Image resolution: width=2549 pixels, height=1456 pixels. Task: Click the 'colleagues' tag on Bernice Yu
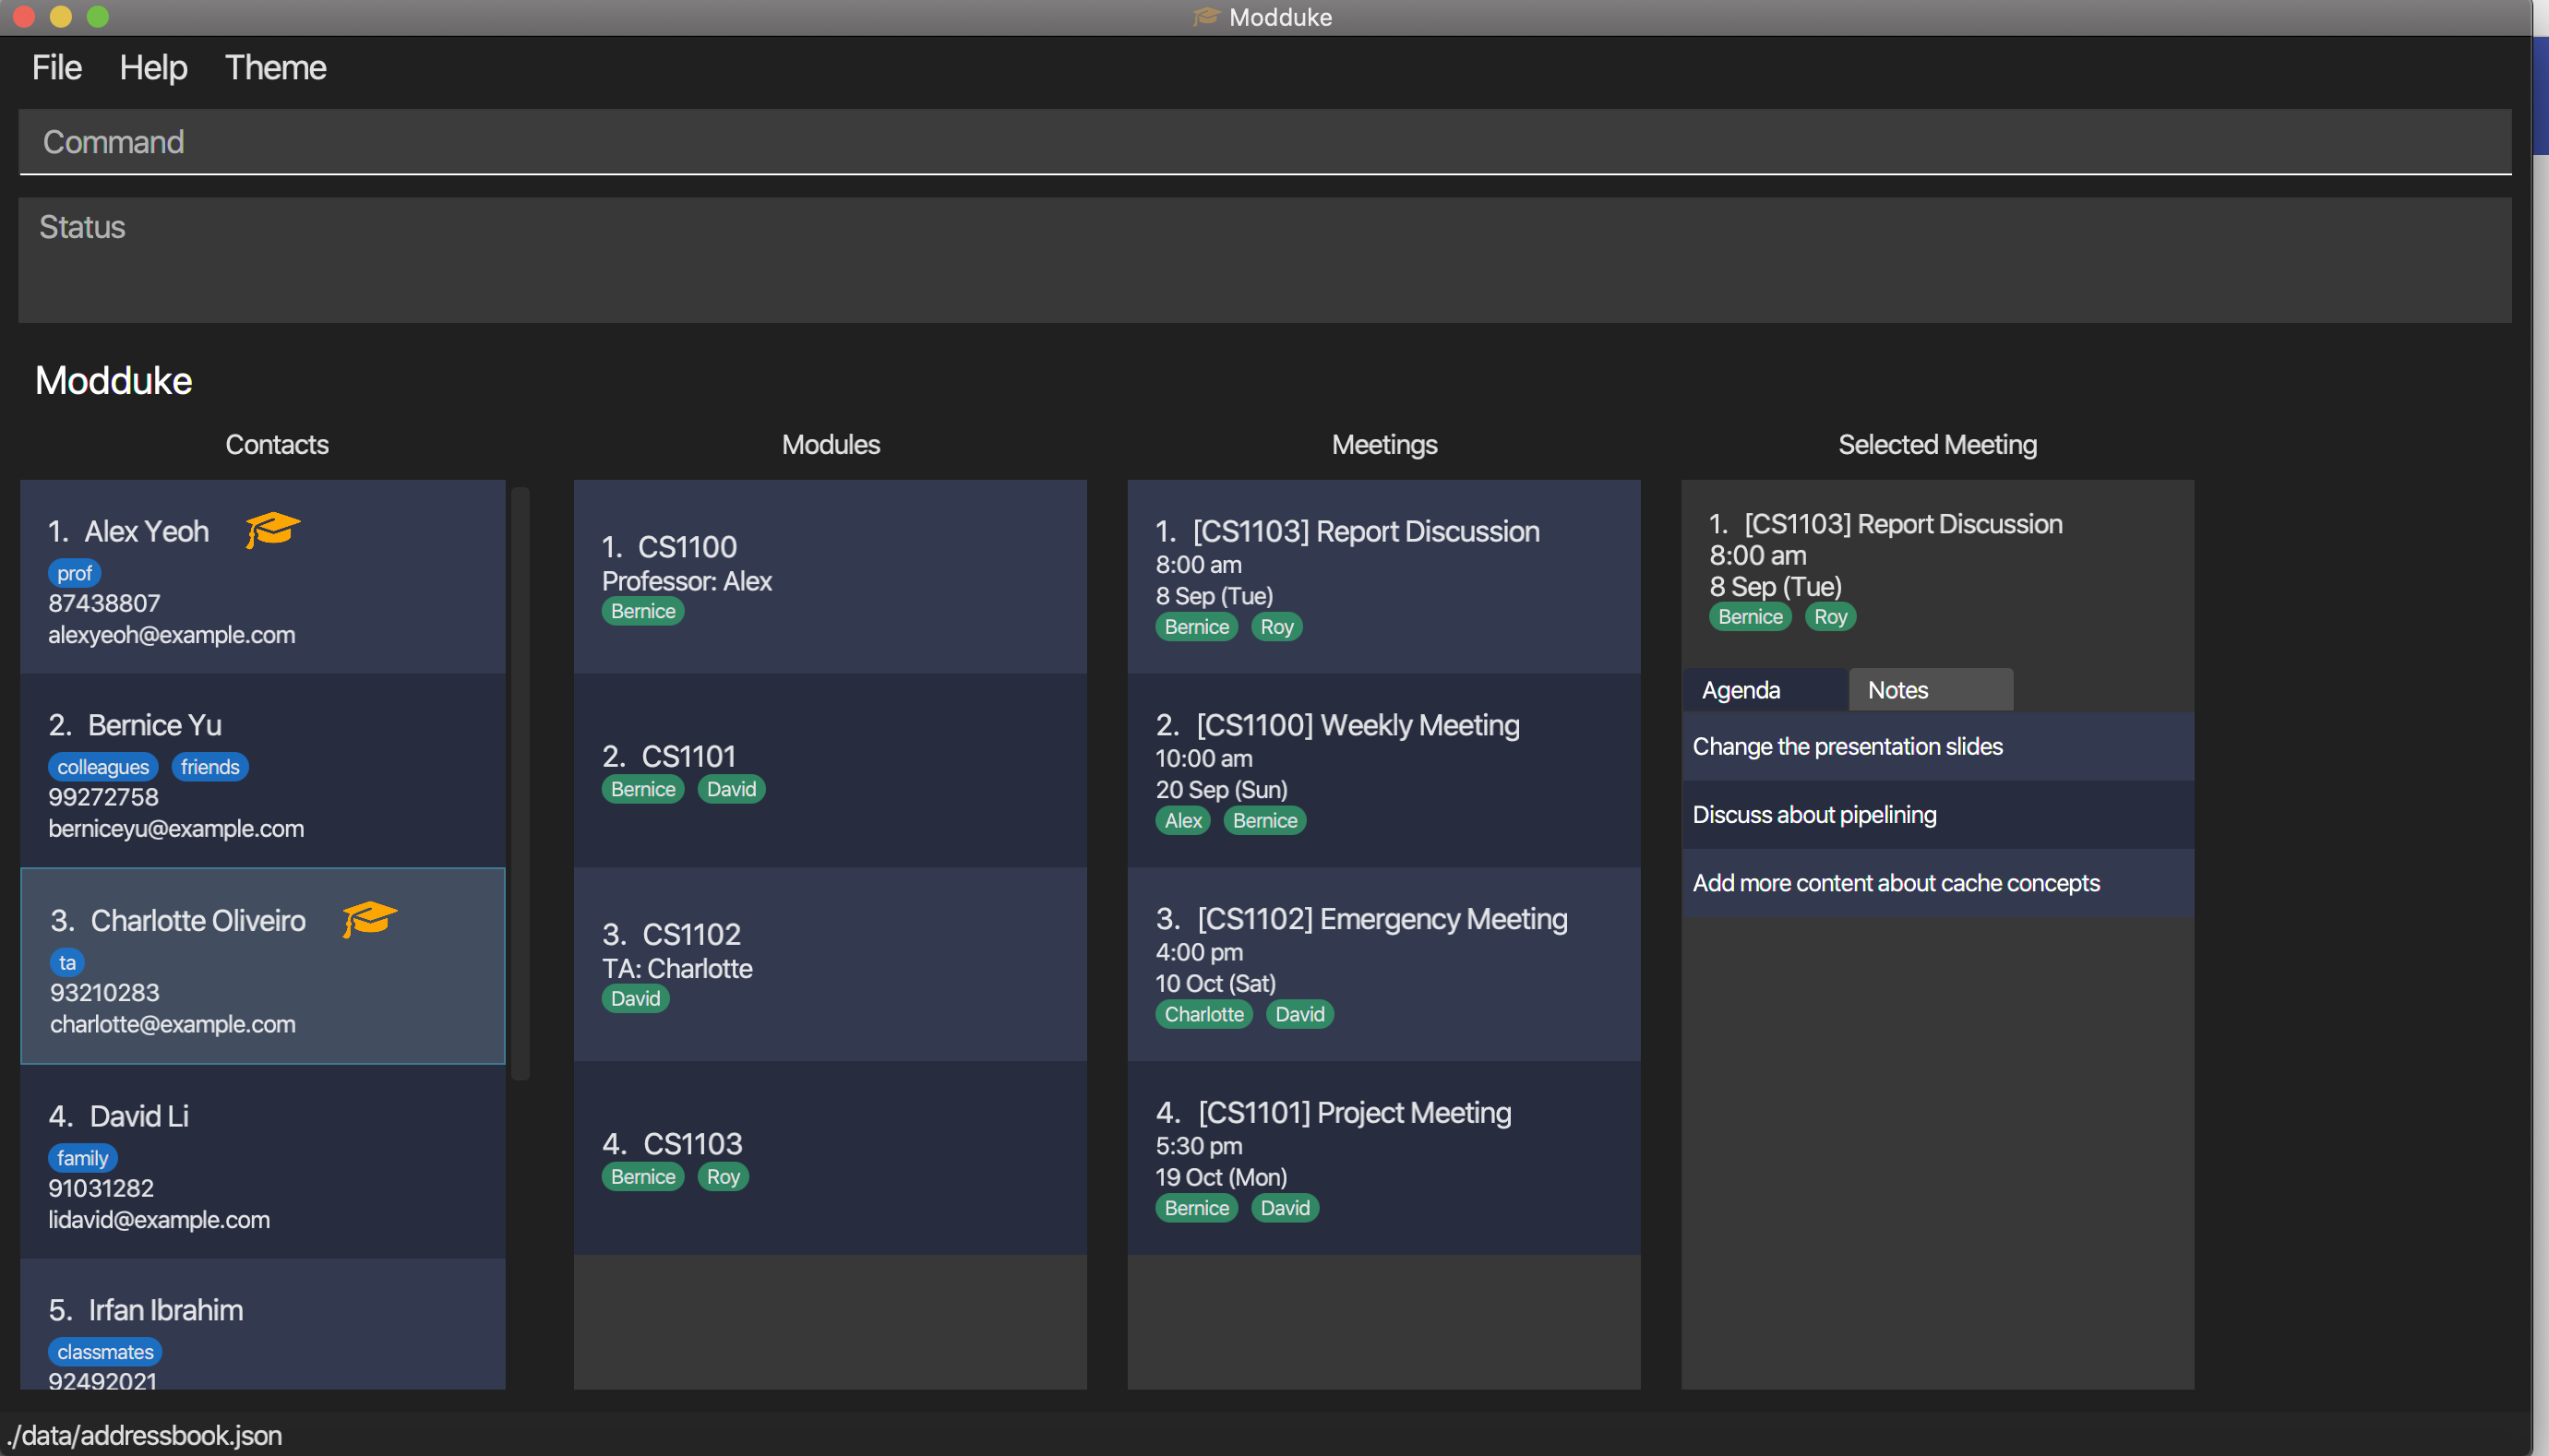click(x=102, y=767)
